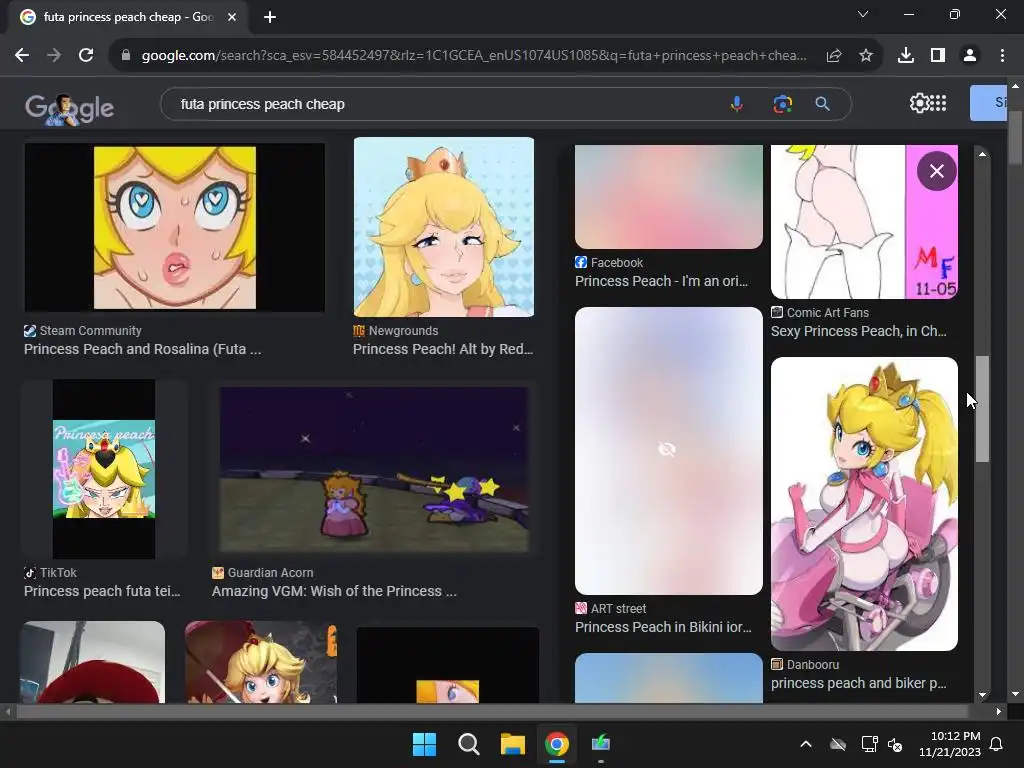1024x768 pixels.
Task: Click the horizontal scrollbar right arrow
Action: pyautogui.click(x=999, y=712)
